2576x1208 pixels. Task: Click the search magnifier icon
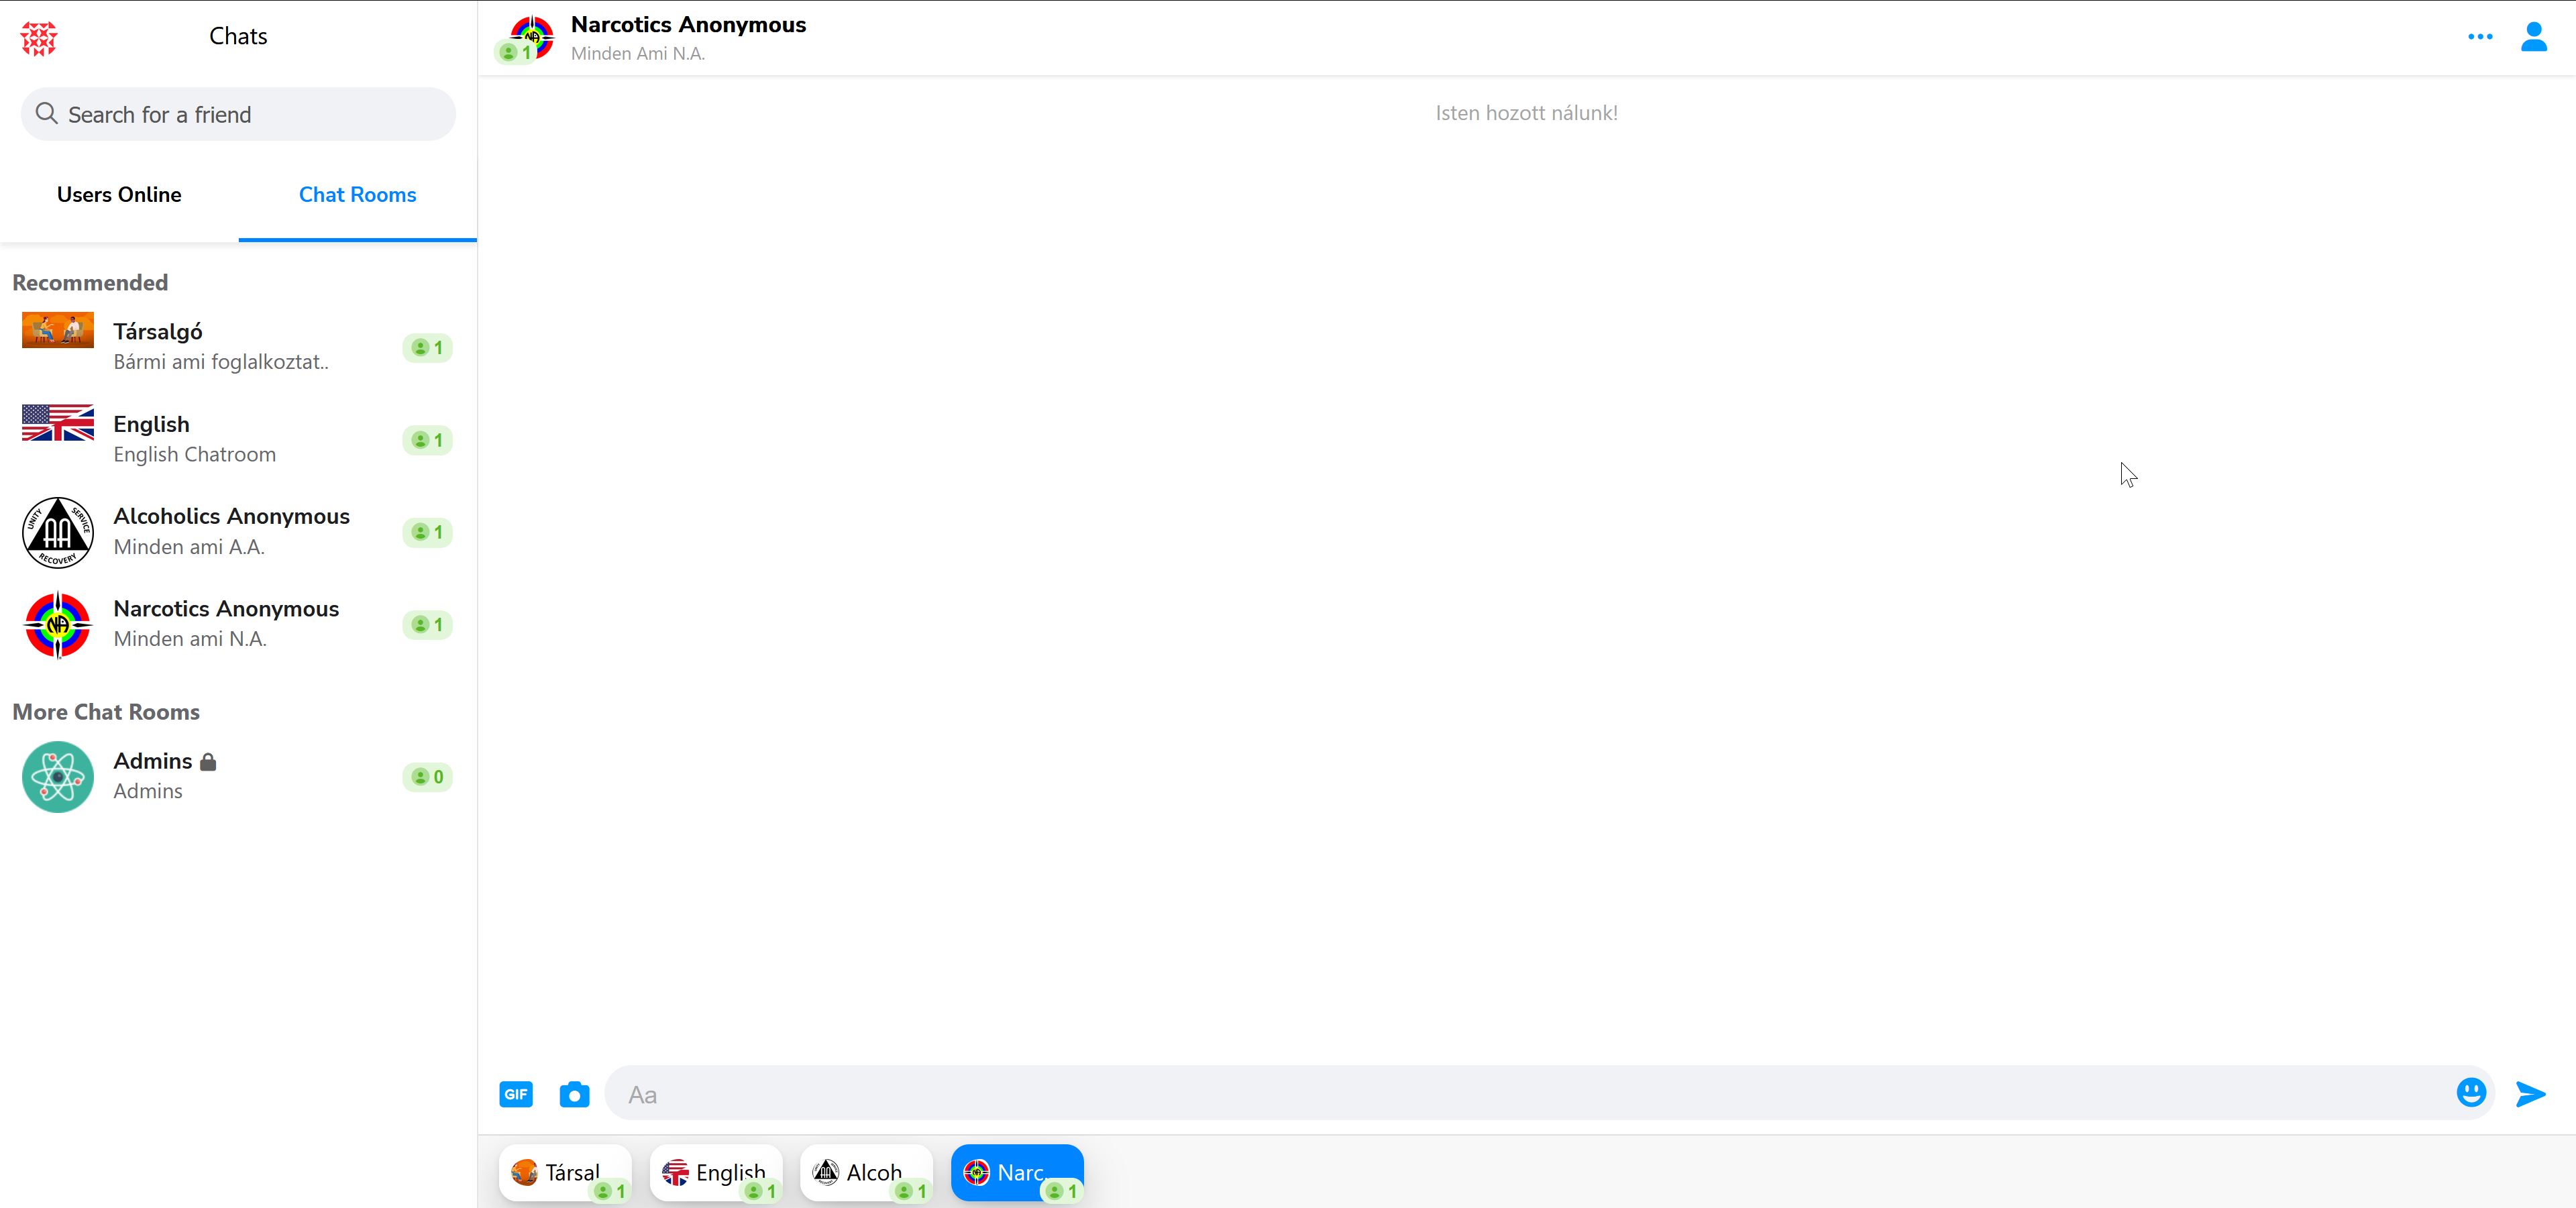(46, 114)
